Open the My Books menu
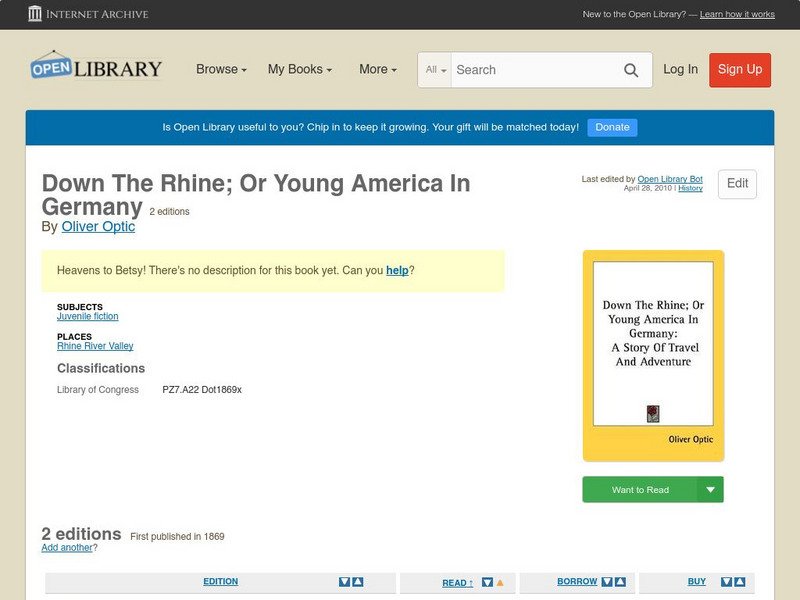This screenshot has height=600, width=800. pyautogui.click(x=299, y=70)
